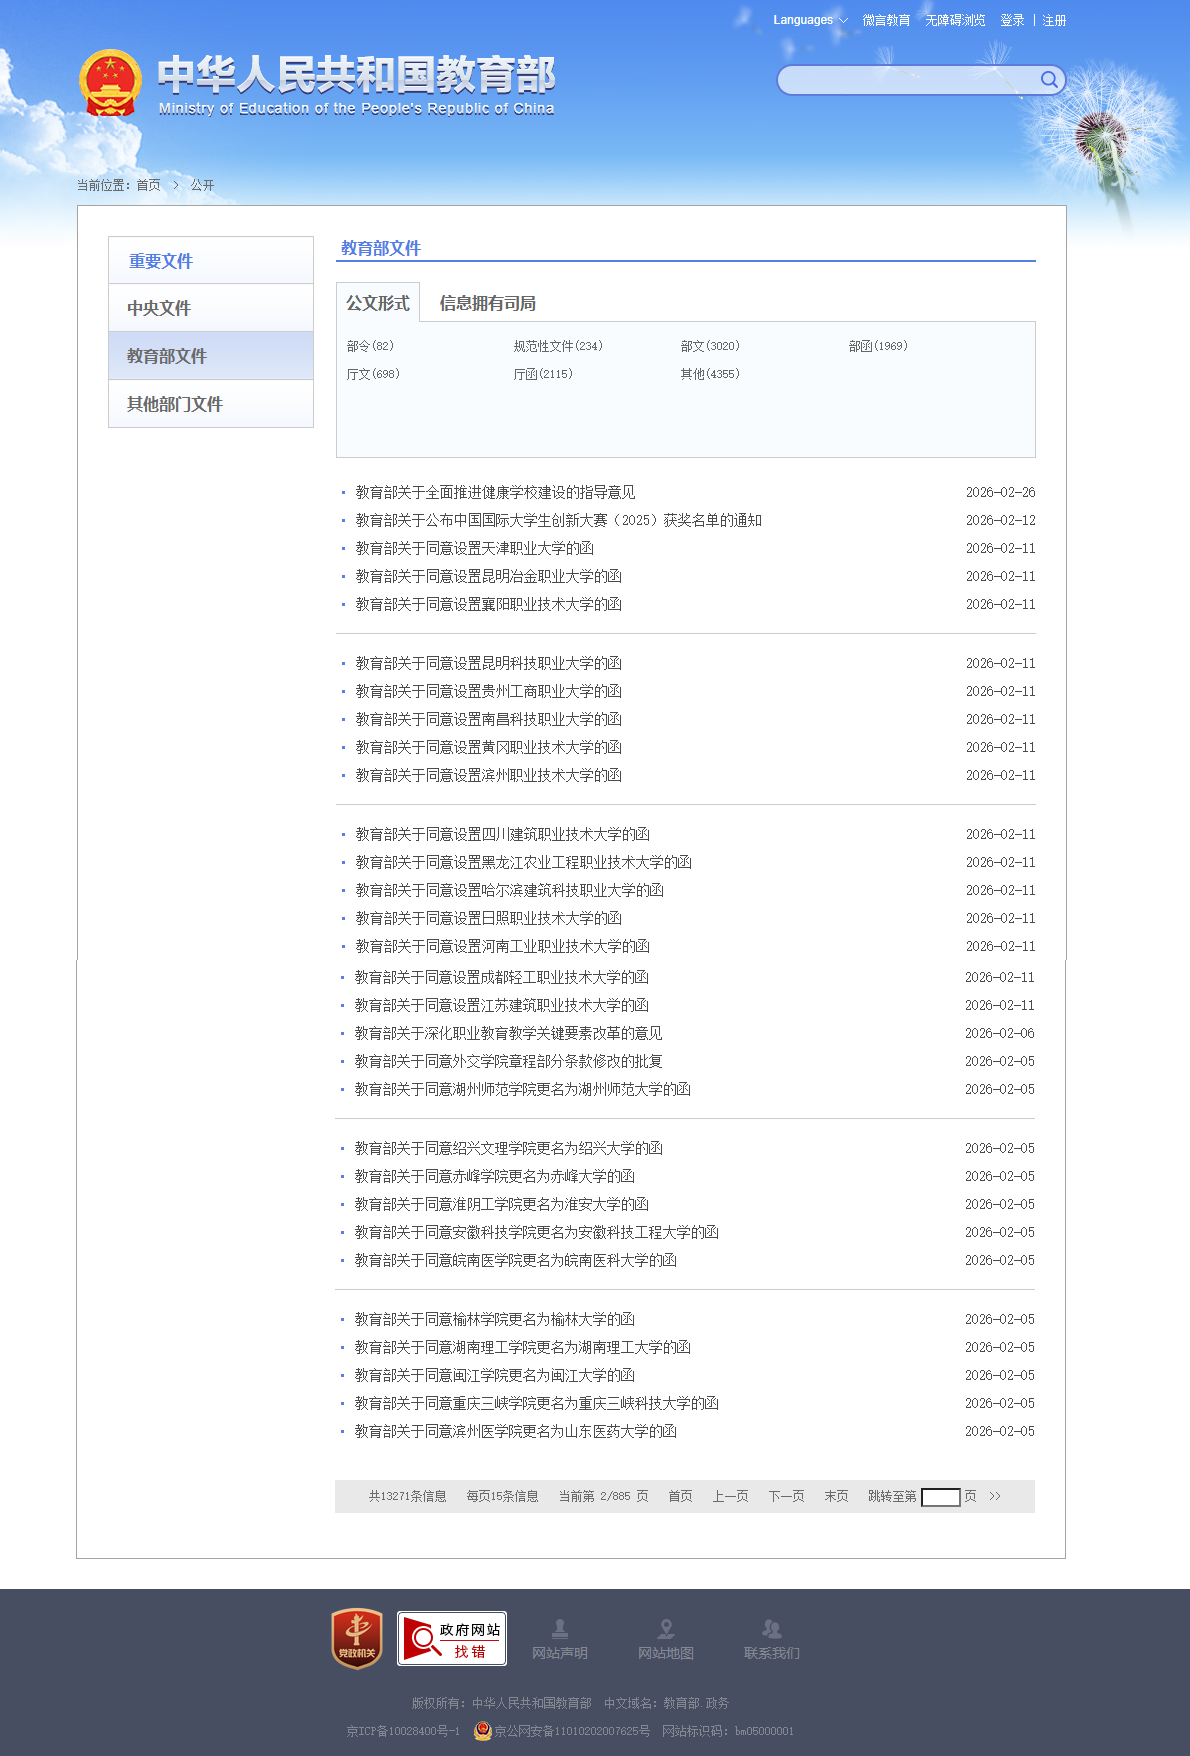Select the 公文形式 tab
1190x1756 pixels.
(x=378, y=303)
